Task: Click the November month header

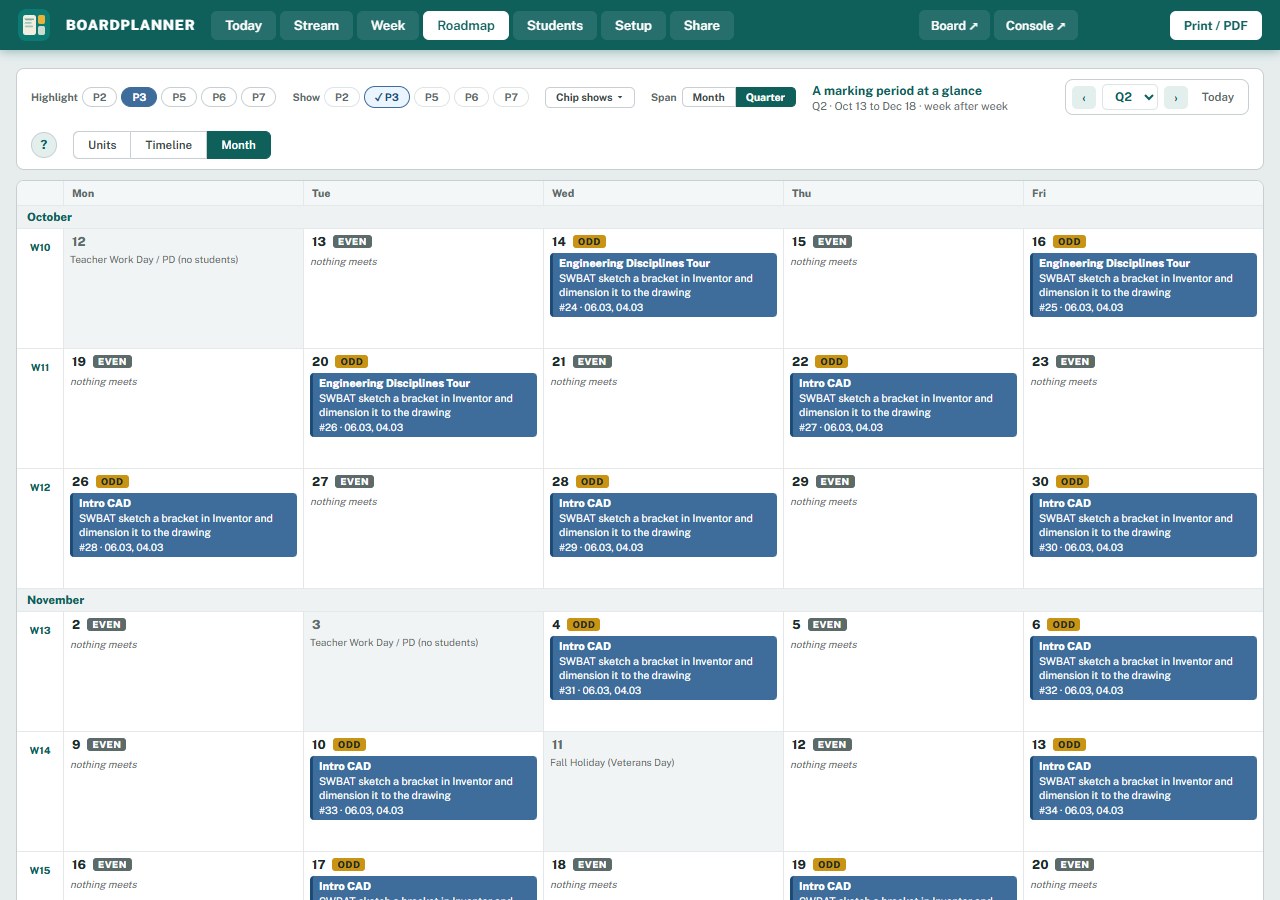Action: tap(56, 600)
